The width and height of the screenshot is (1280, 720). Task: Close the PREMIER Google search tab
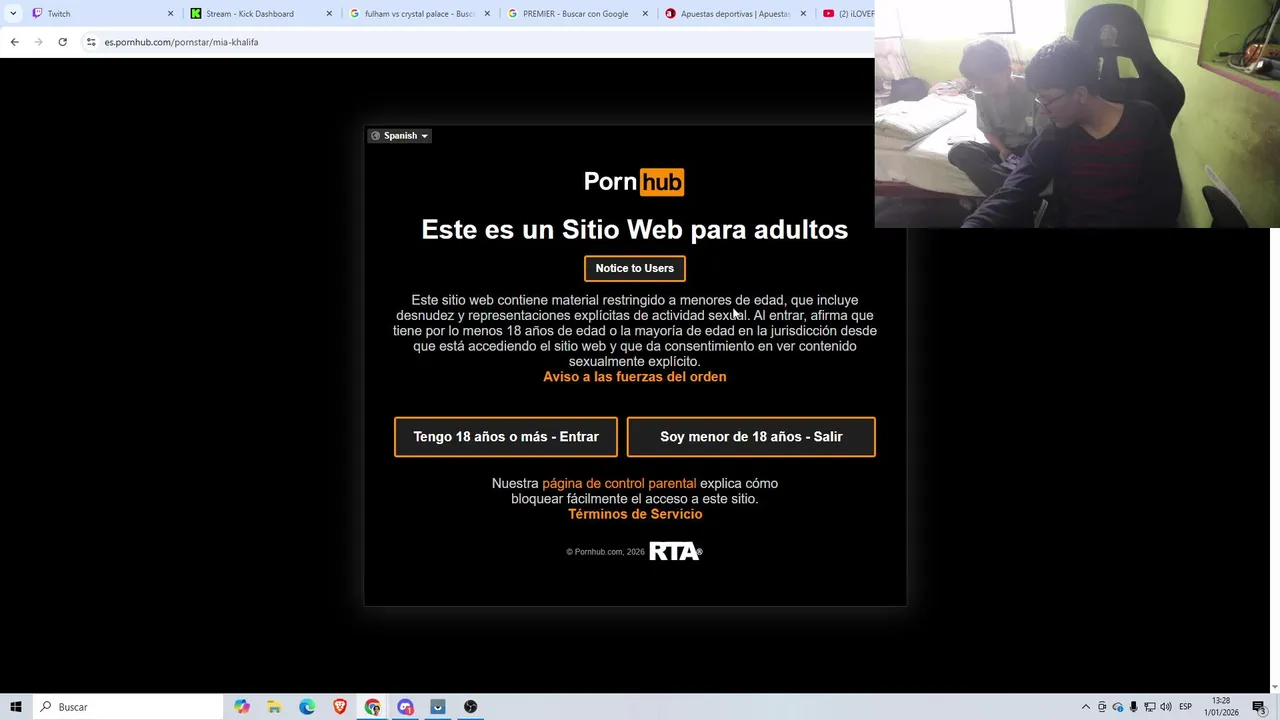pyautogui.click(x=645, y=14)
